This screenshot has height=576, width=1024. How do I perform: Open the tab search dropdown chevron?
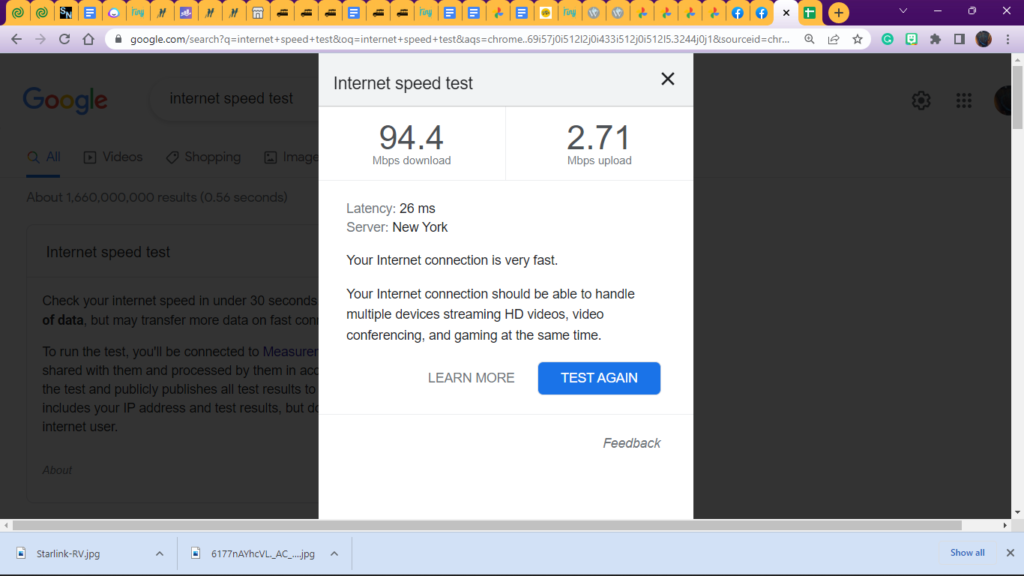tap(903, 11)
